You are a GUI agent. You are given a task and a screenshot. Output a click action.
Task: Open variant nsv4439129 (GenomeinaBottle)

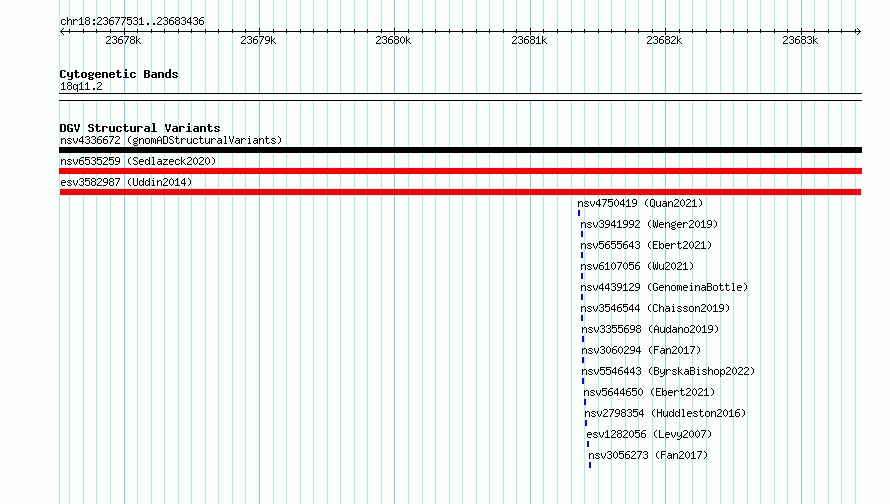(664, 287)
